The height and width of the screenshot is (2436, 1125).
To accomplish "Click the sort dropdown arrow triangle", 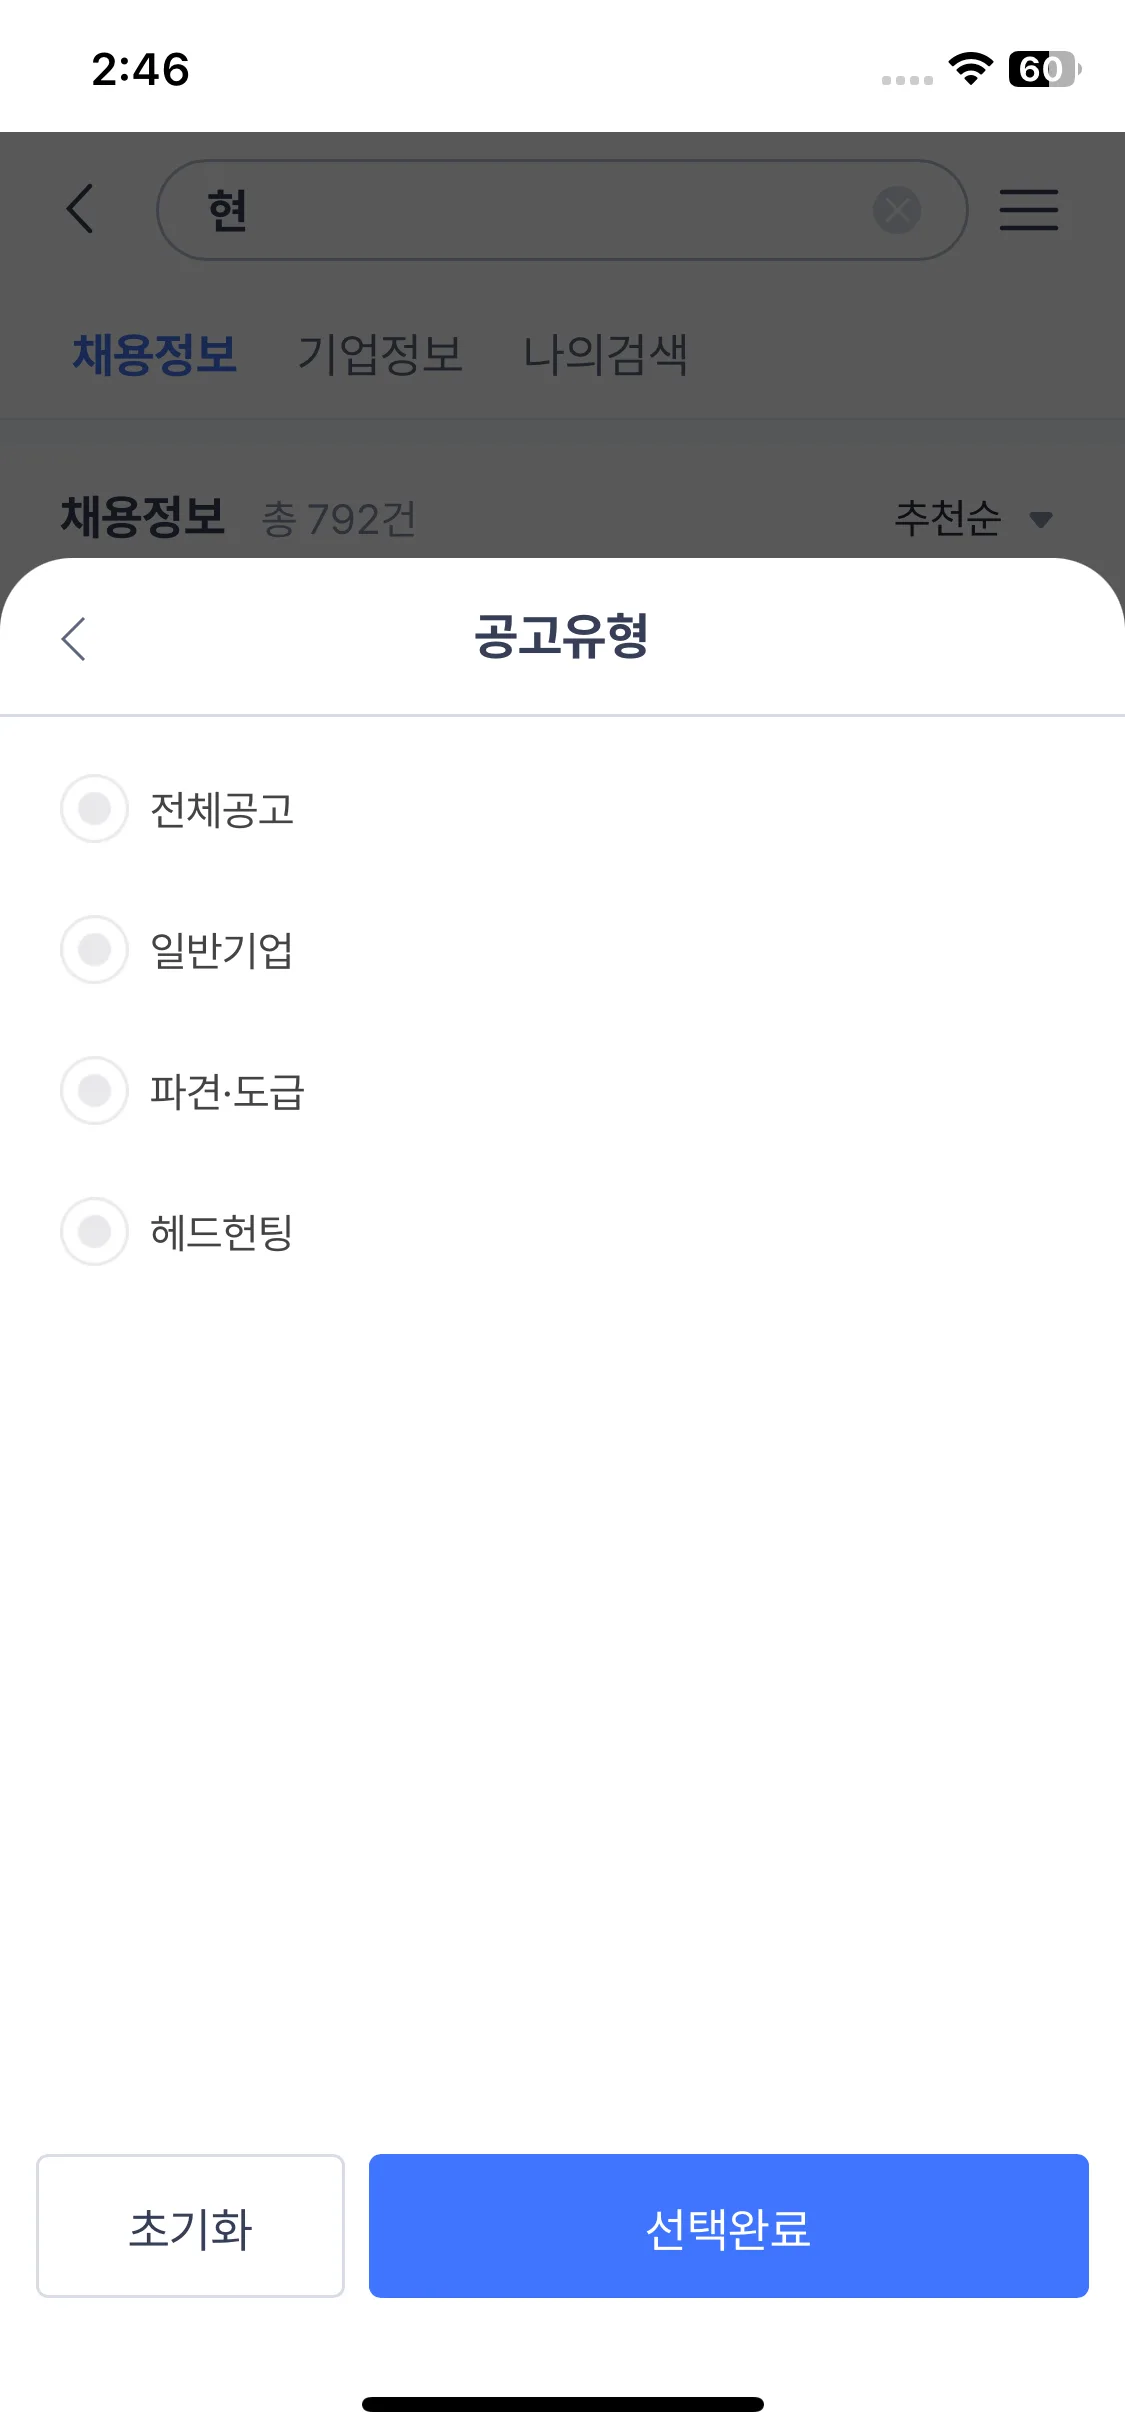I will click(x=1041, y=520).
